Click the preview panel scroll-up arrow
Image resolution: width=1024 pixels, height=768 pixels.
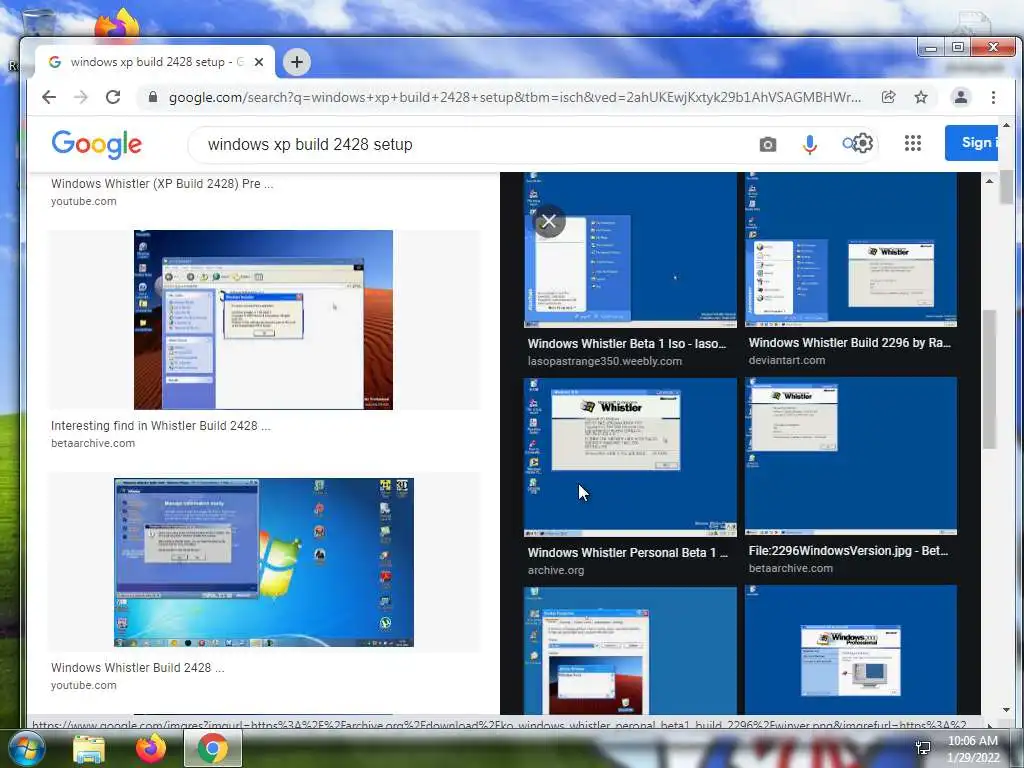click(989, 181)
